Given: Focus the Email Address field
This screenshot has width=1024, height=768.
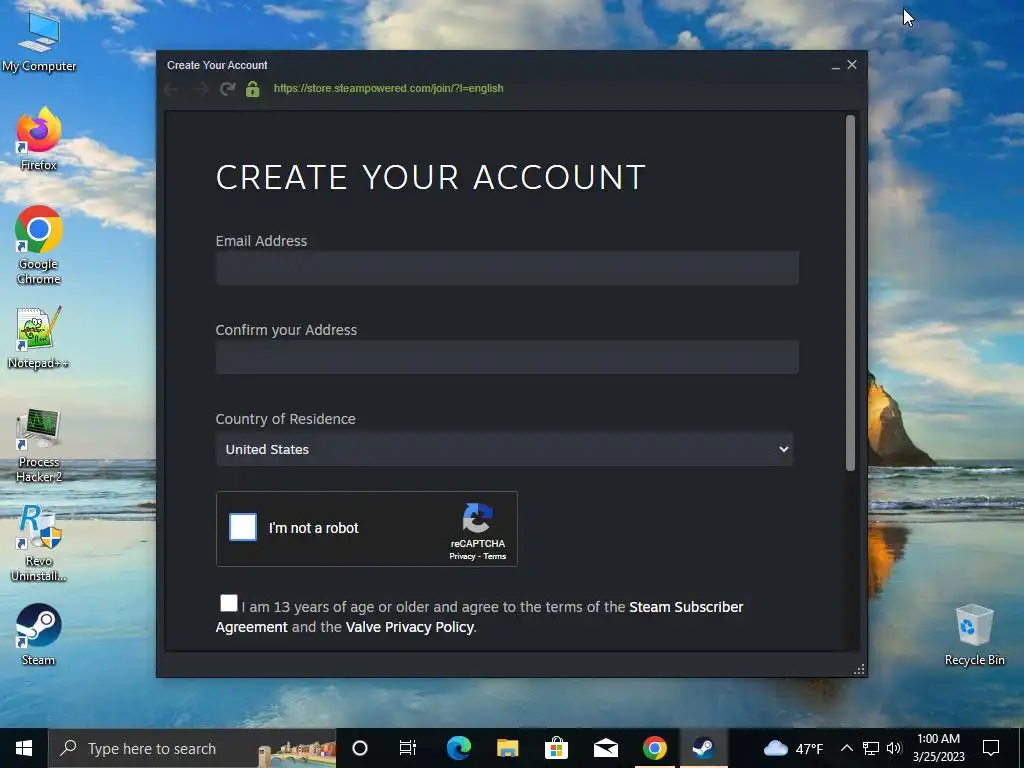Looking at the screenshot, I should (x=507, y=268).
